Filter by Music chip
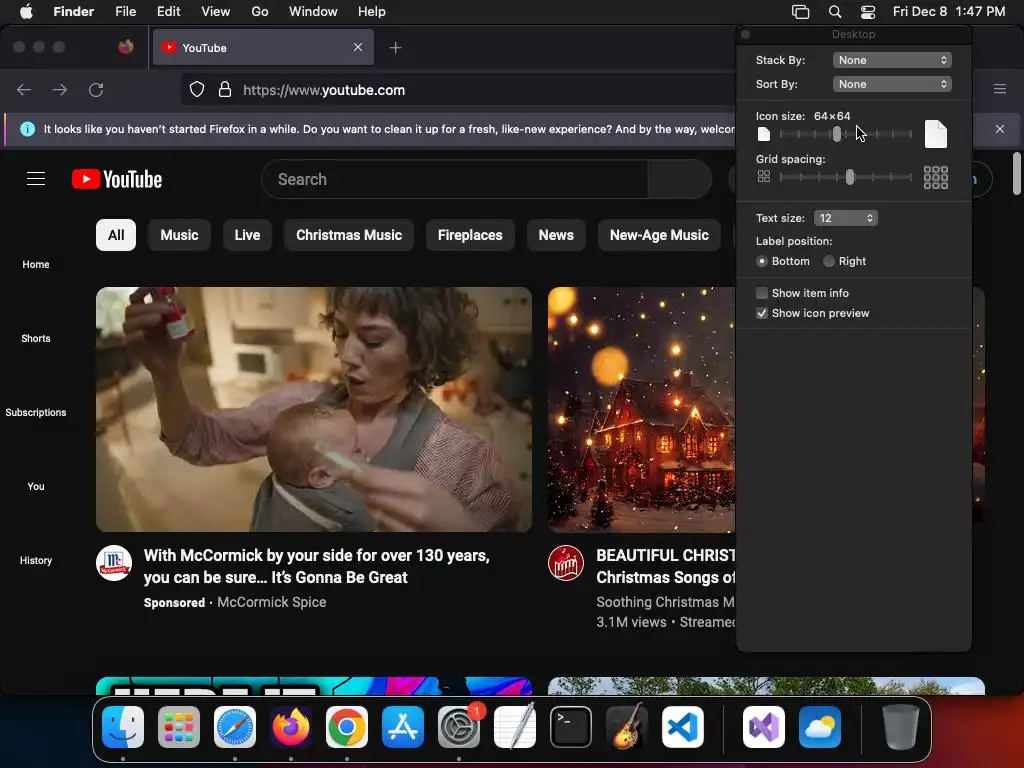This screenshot has height=768, width=1024. (x=180, y=235)
